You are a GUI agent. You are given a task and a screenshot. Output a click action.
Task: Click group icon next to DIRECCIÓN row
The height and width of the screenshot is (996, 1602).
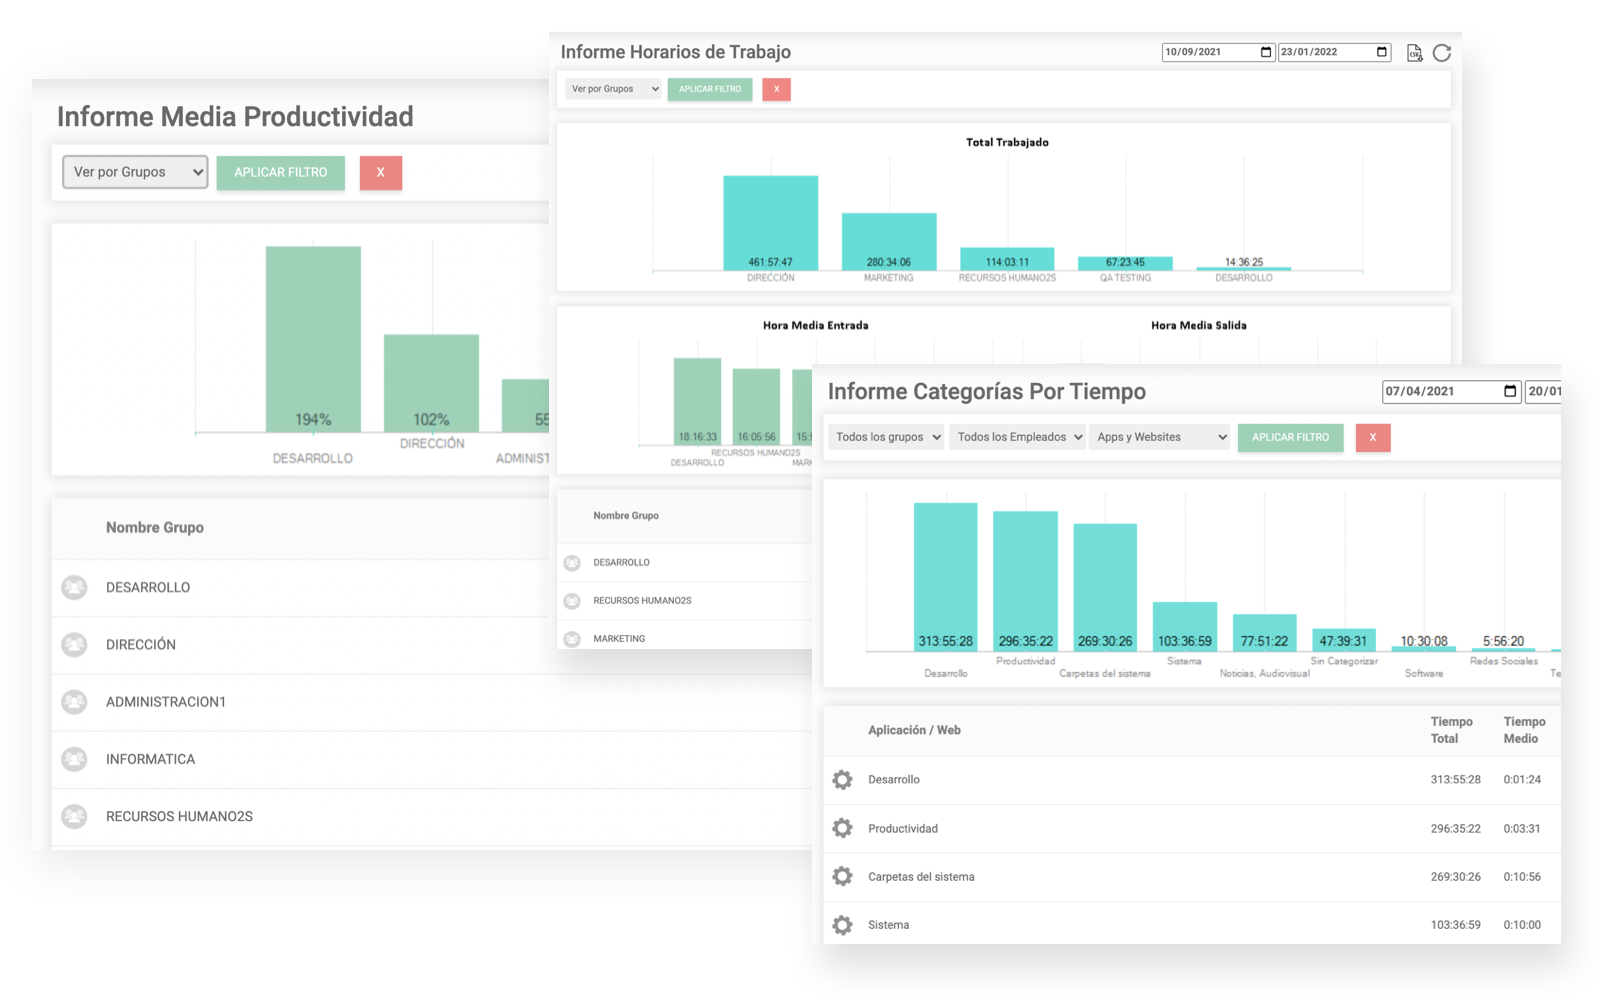pyautogui.click(x=74, y=644)
